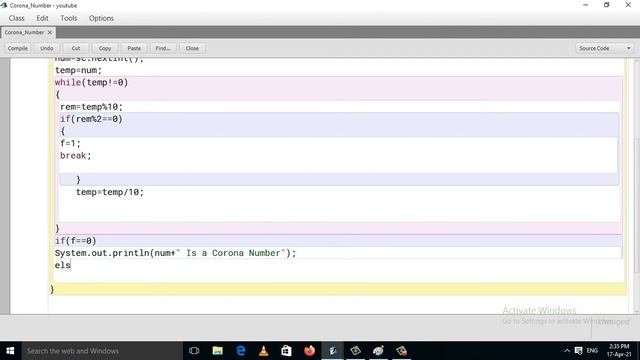This screenshot has width=640, height=360.
Task: Launch Microsoft Edge from taskbar
Action: 241,351
